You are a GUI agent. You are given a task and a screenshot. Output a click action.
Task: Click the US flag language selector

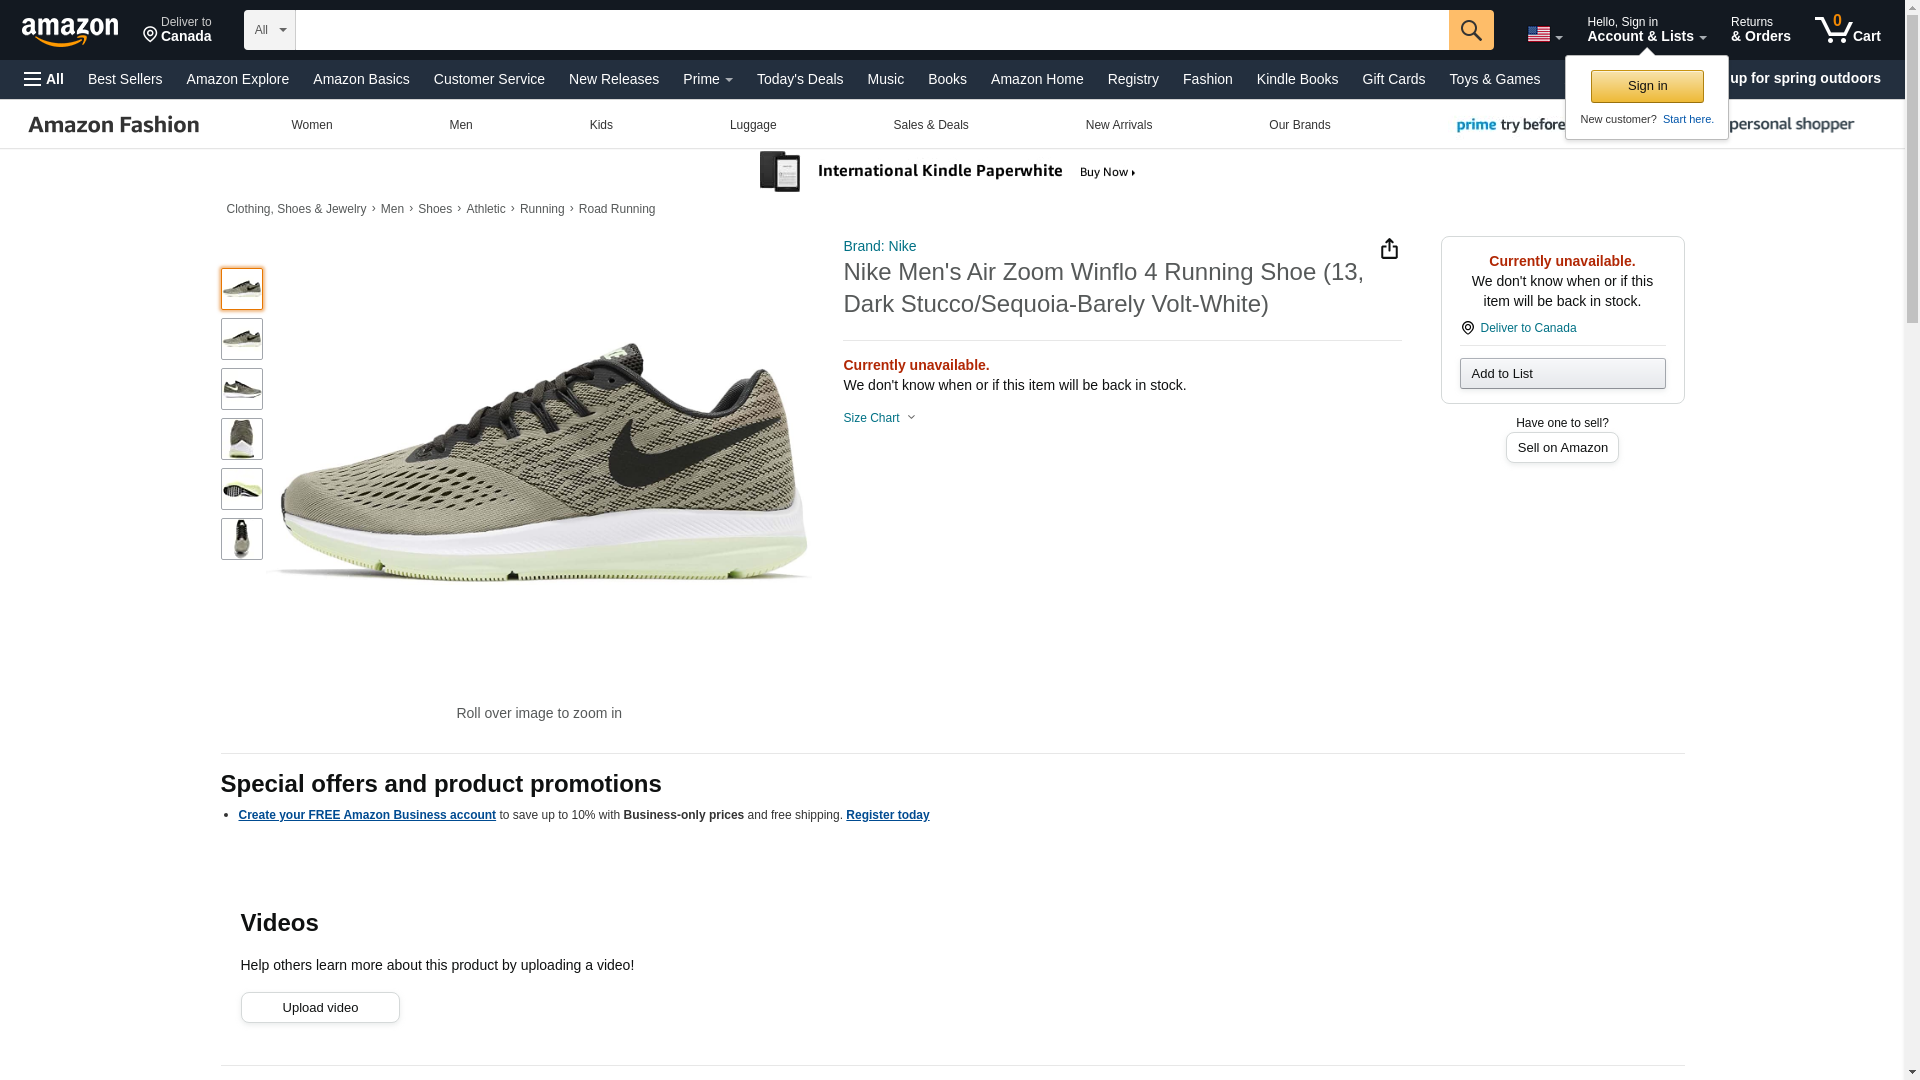(1543, 34)
